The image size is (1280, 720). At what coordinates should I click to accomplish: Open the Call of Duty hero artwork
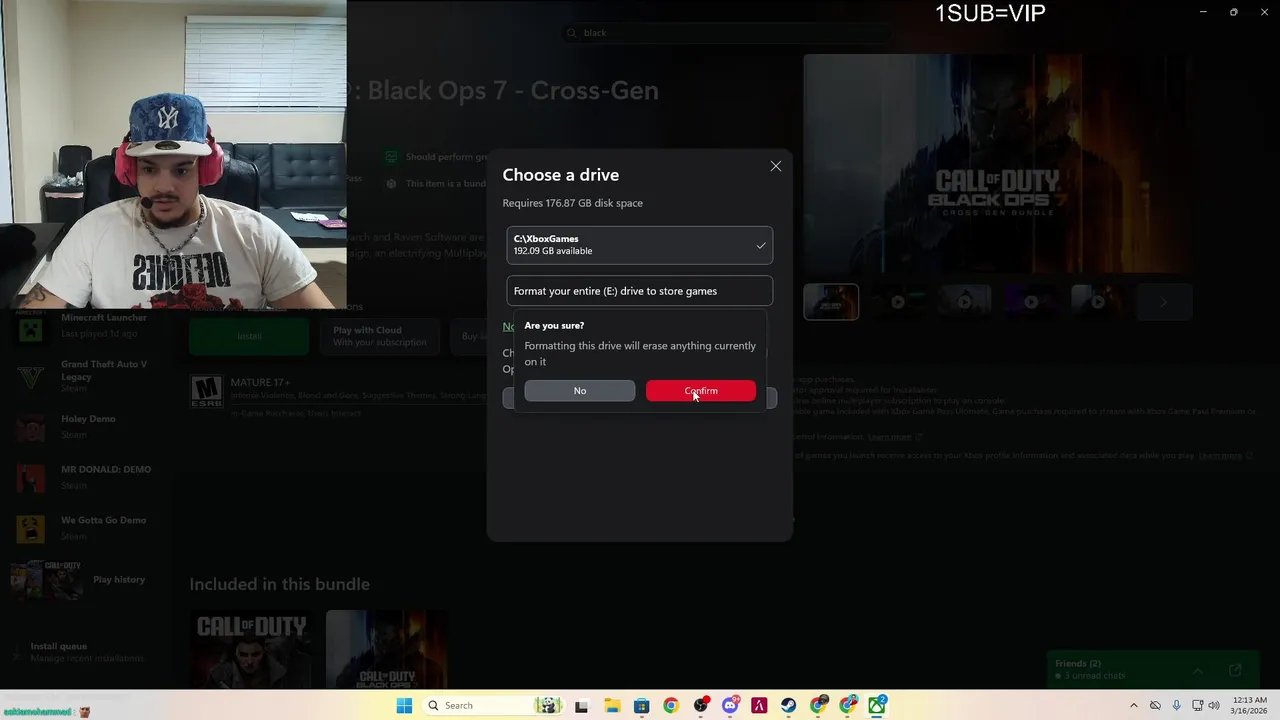(998, 163)
